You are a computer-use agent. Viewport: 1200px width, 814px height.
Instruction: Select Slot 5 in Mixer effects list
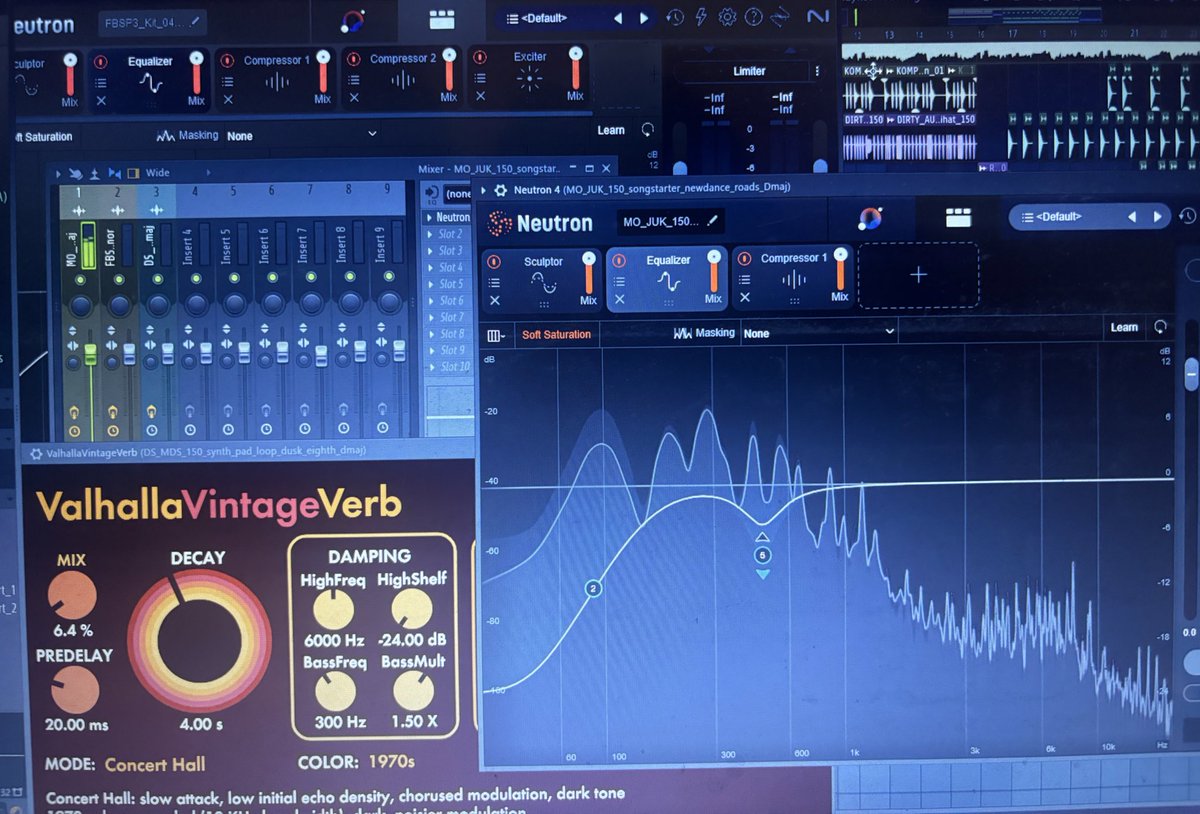[451, 284]
